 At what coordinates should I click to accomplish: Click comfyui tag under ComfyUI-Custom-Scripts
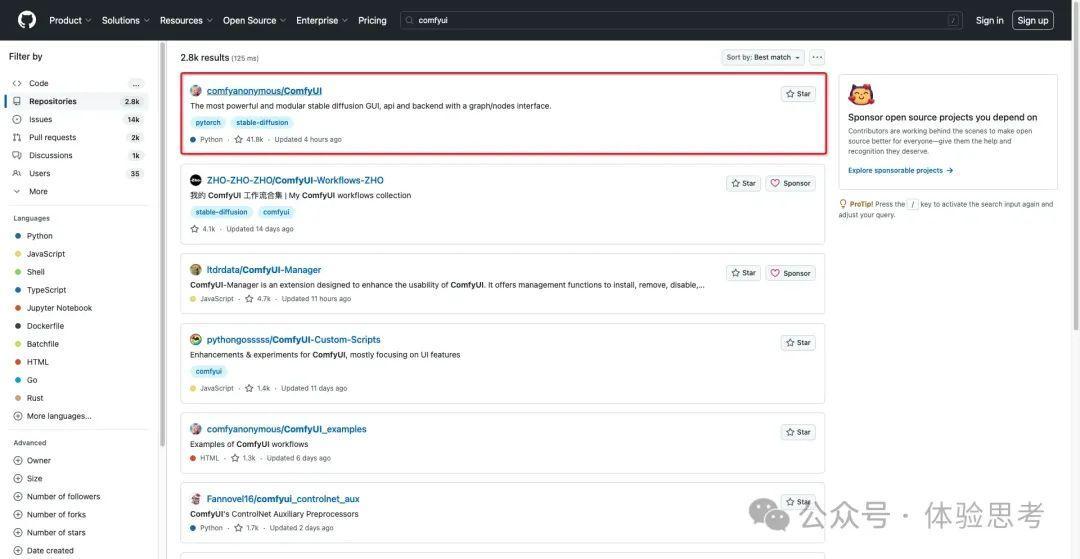[x=209, y=372]
